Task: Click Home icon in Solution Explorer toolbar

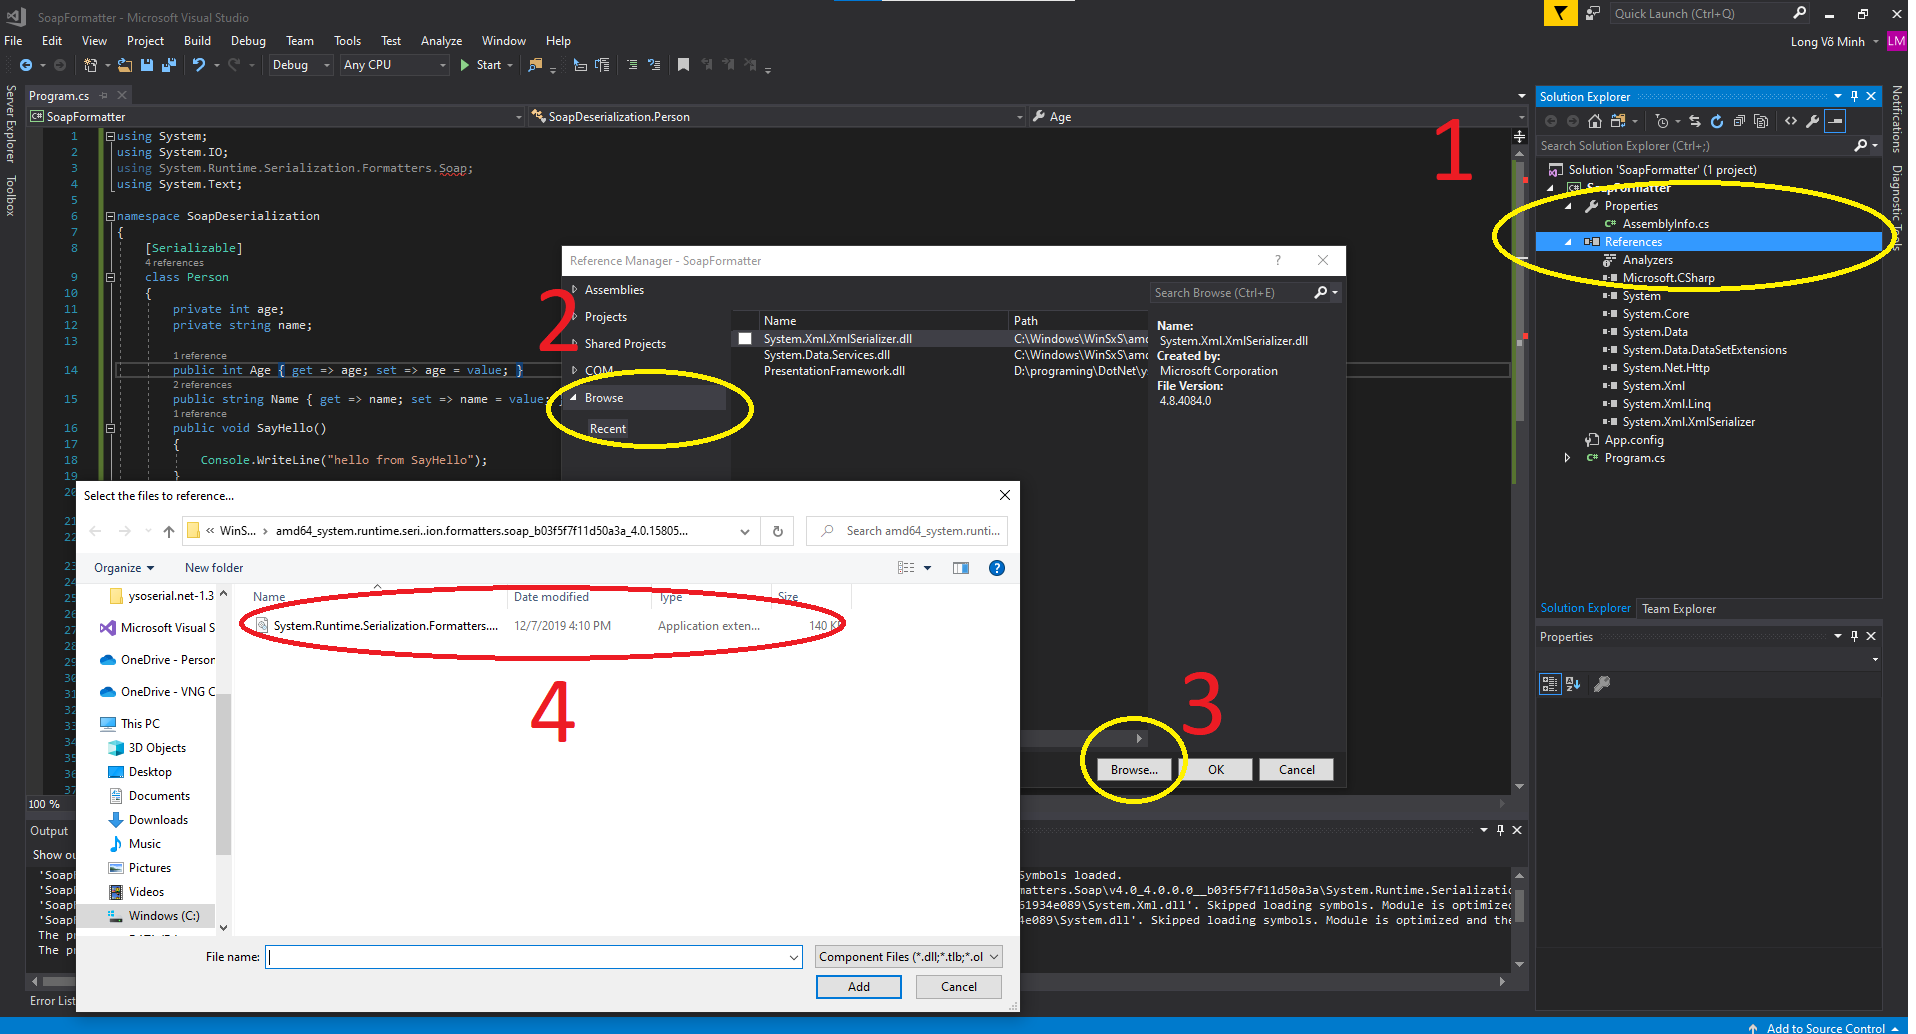Action: (x=1594, y=121)
